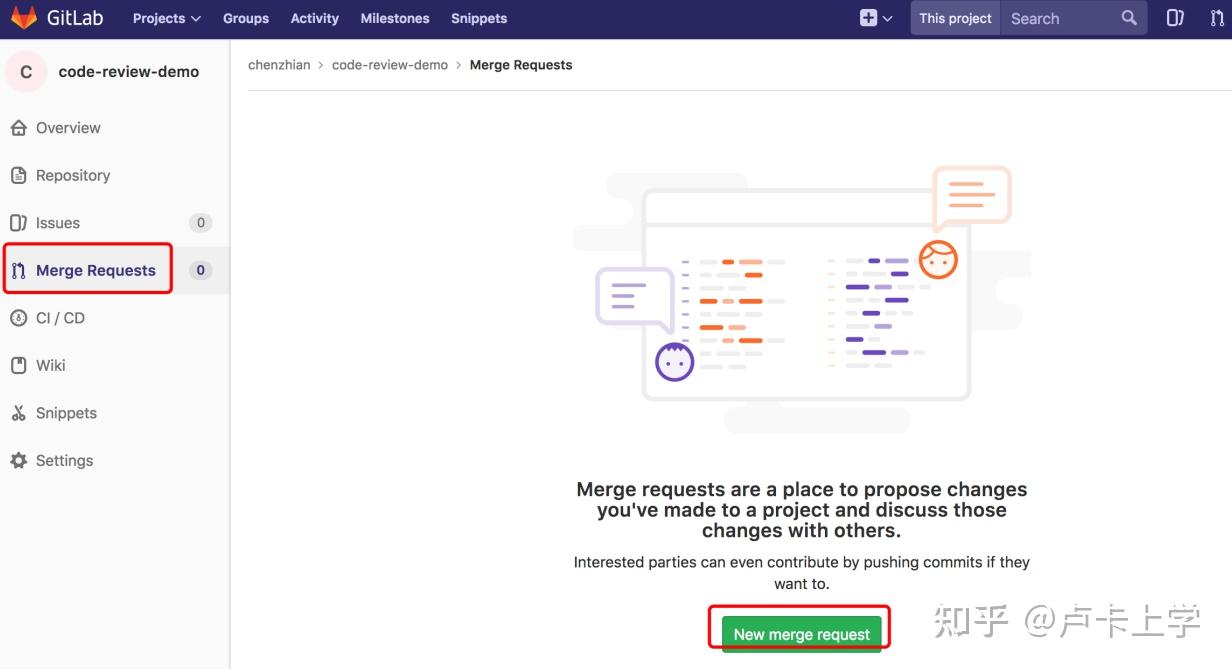Open the Todos icon in the top bar
Image resolution: width=1232 pixels, height=670 pixels.
[x=1174, y=17]
